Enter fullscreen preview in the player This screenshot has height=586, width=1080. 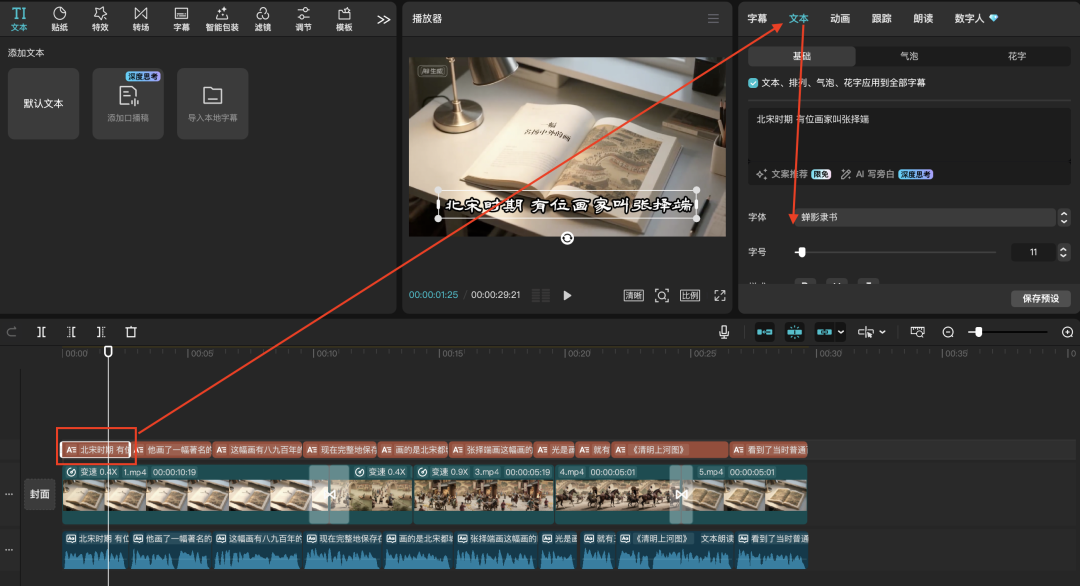pyautogui.click(x=719, y=296)
